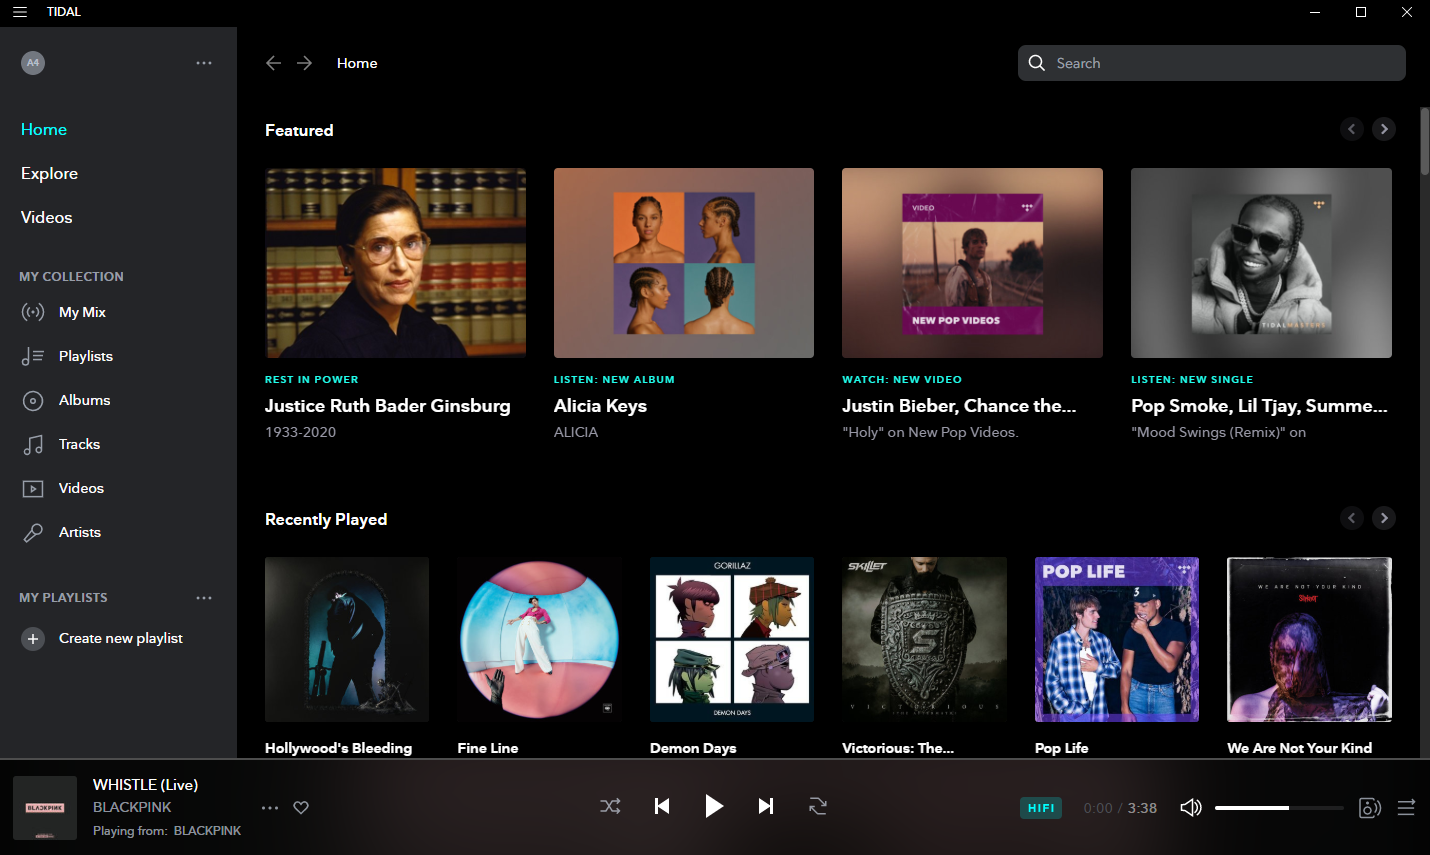Go forward with the right arrow
This screenshot has width=1430, height=855.
305,63
